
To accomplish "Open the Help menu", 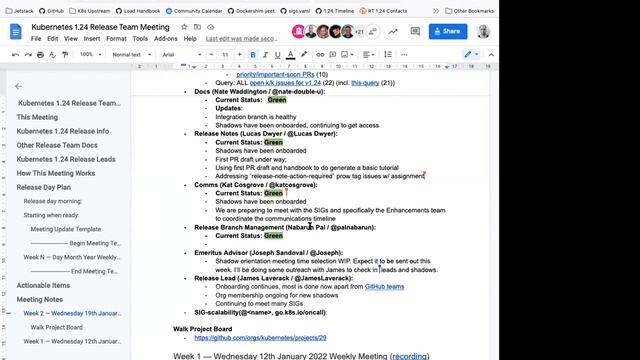I will pos(190,39).
